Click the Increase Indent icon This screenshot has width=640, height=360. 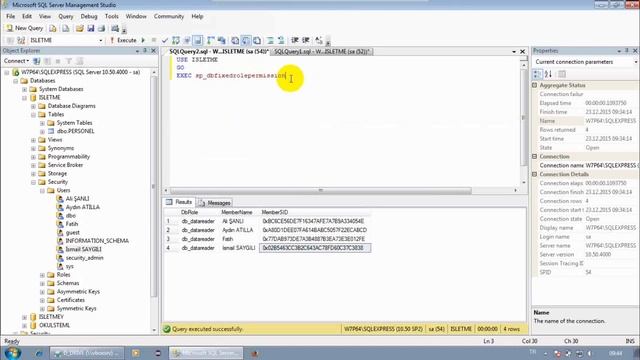pyautogui.click(x=306, y=40)
